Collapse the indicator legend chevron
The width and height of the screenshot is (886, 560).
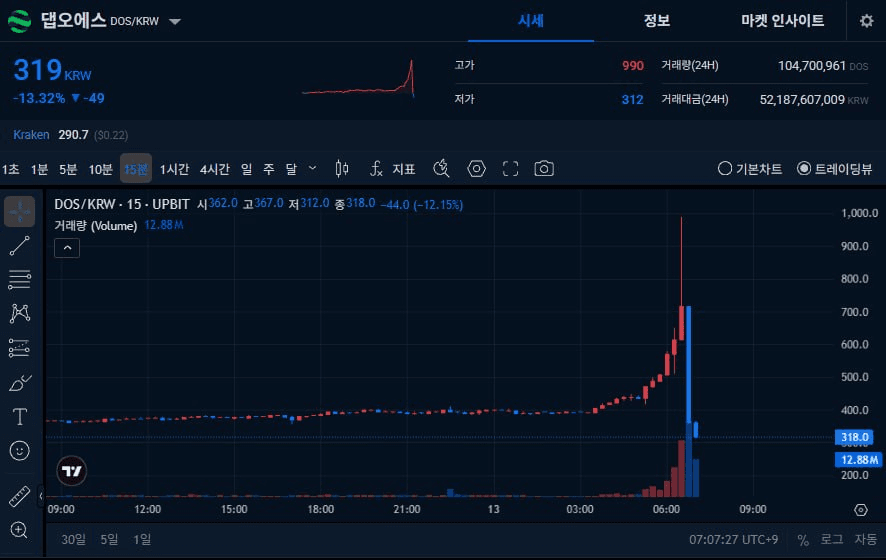[x=67, y=248]
